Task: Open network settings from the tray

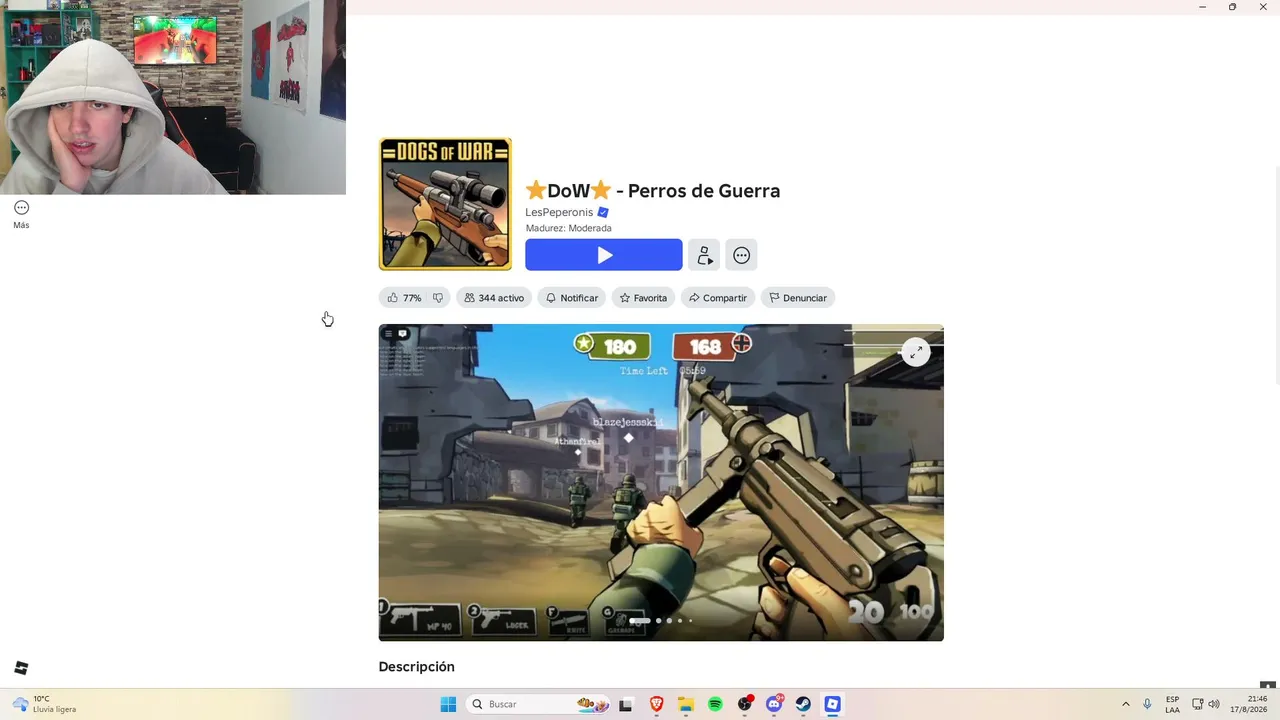Action: pyautogui.click(x=1197, y=704)
